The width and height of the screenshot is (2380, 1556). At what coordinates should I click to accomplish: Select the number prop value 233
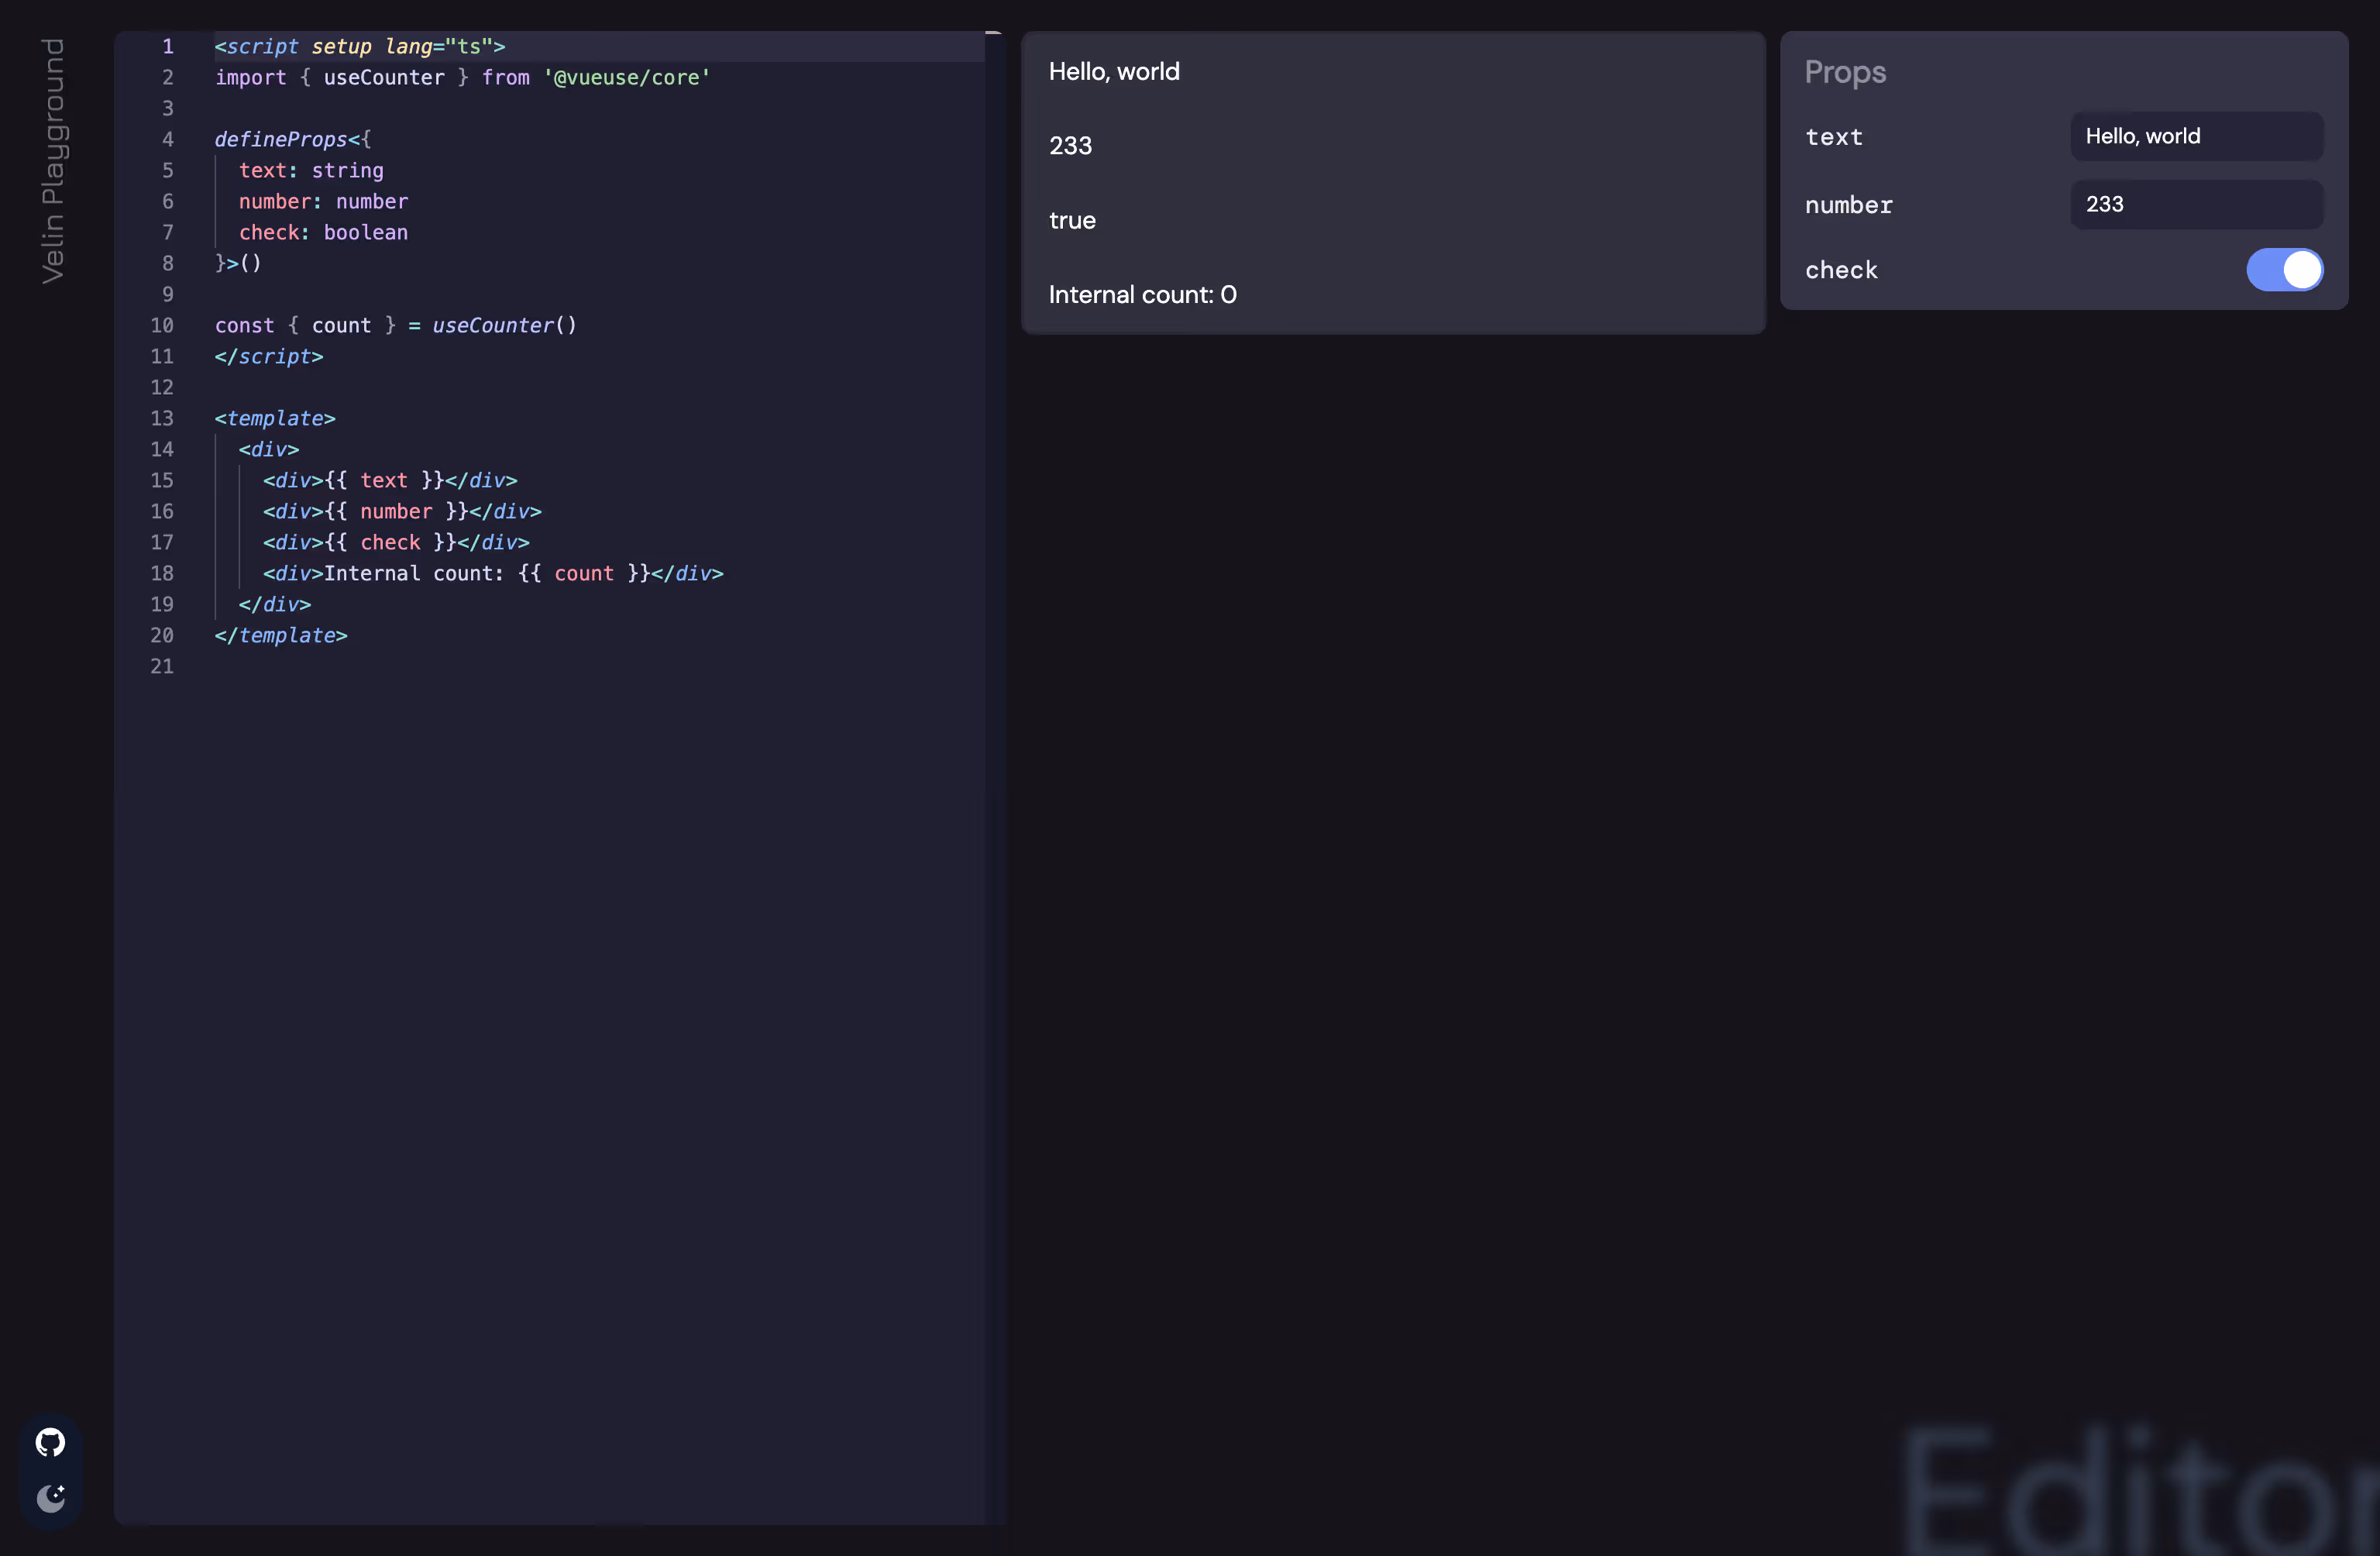pos(2196,204)
